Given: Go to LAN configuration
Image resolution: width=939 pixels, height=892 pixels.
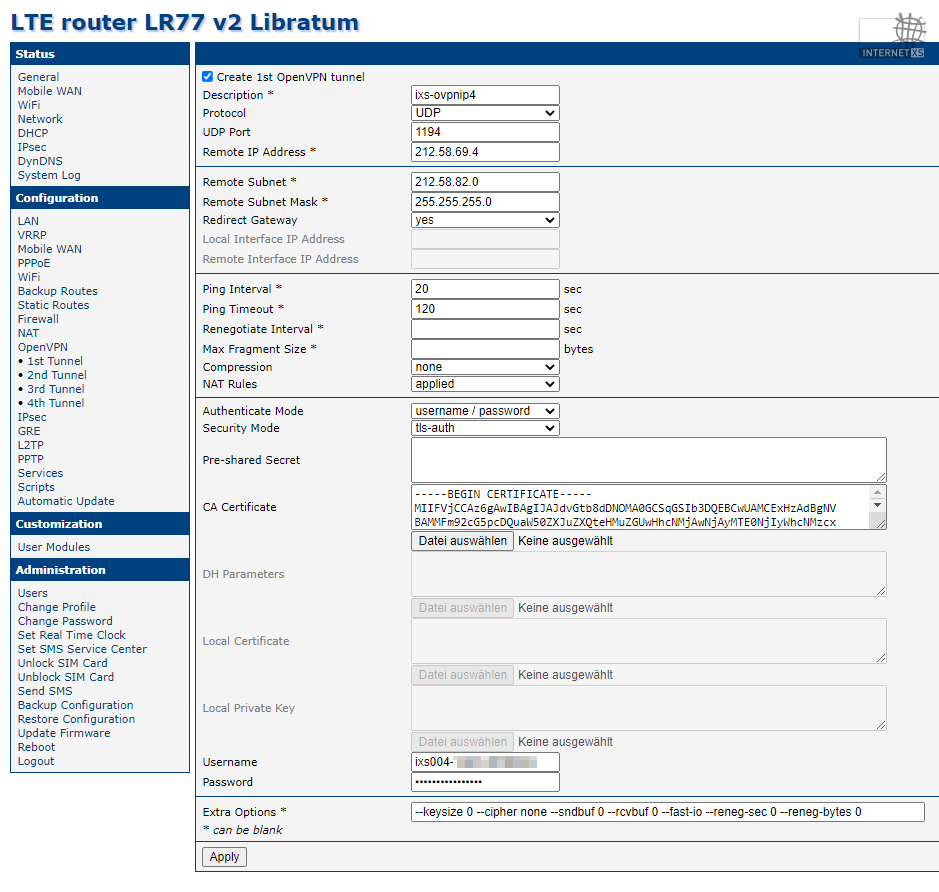Looking at the screenshot, I should 28,222.
